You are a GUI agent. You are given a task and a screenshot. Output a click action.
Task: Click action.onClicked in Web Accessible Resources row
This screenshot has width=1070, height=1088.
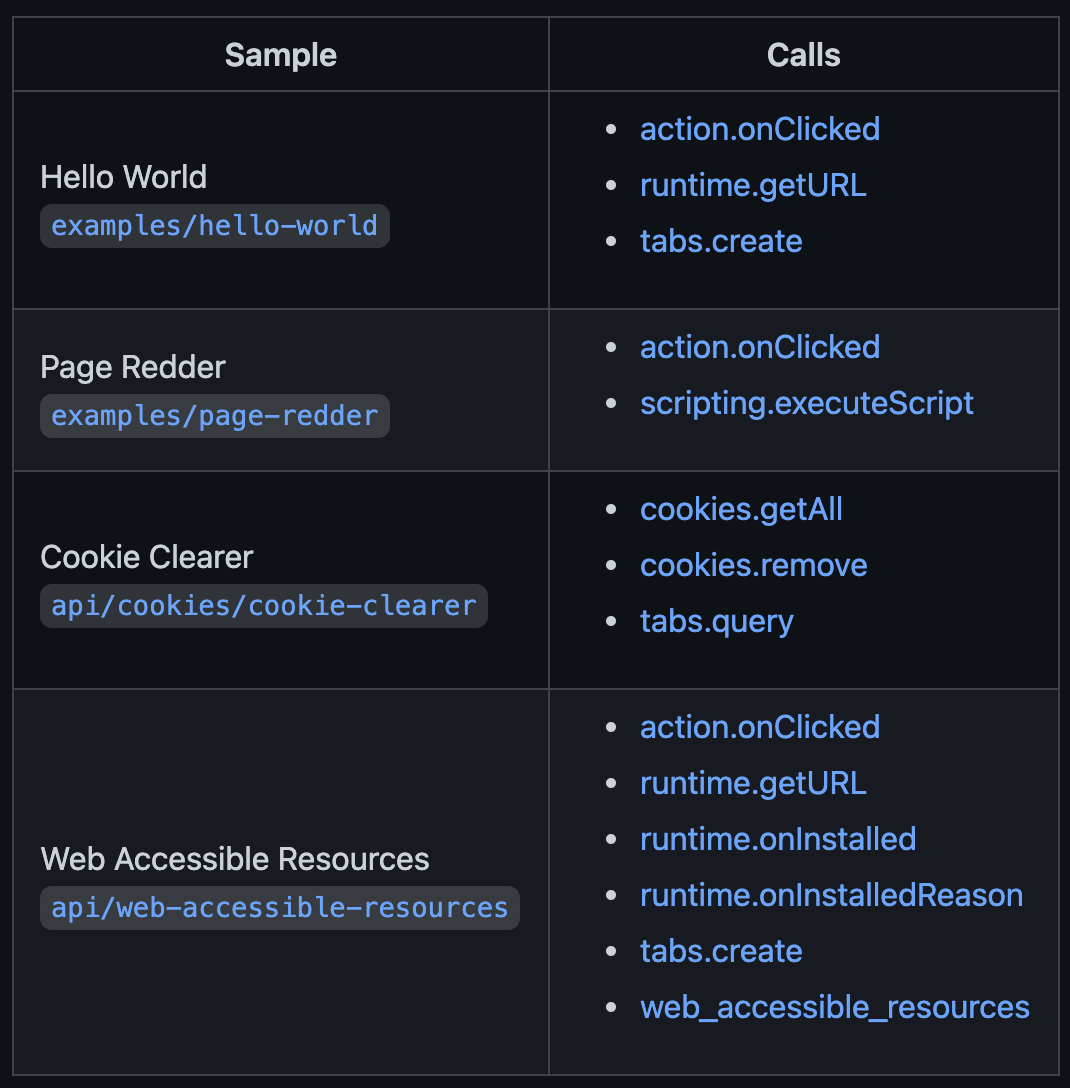point(760,727)
